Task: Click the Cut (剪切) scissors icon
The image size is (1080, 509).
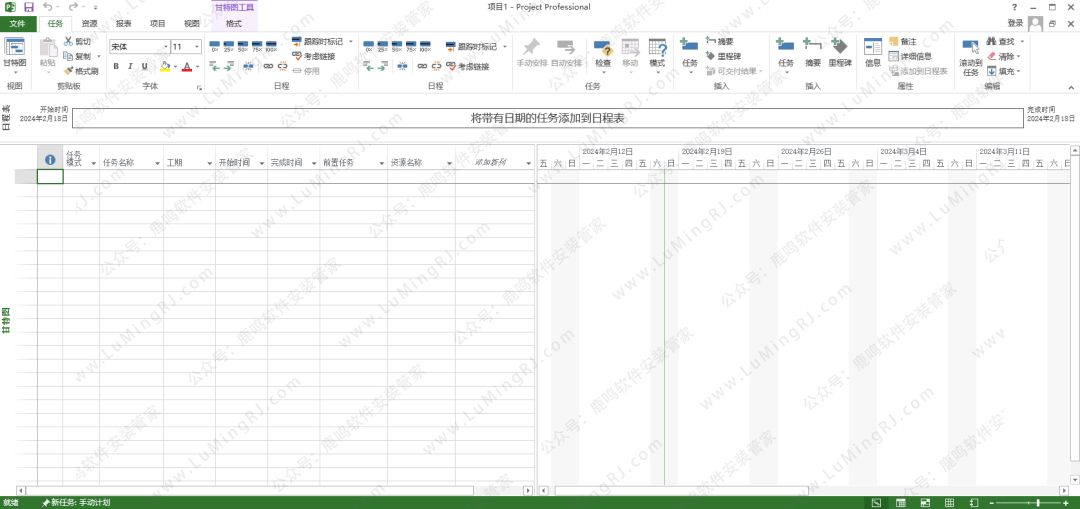Action: (x=68, y=42)
